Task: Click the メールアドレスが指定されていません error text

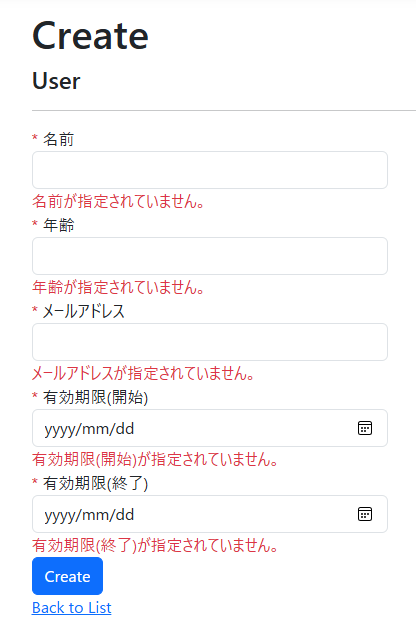Action: pos(143,373)
